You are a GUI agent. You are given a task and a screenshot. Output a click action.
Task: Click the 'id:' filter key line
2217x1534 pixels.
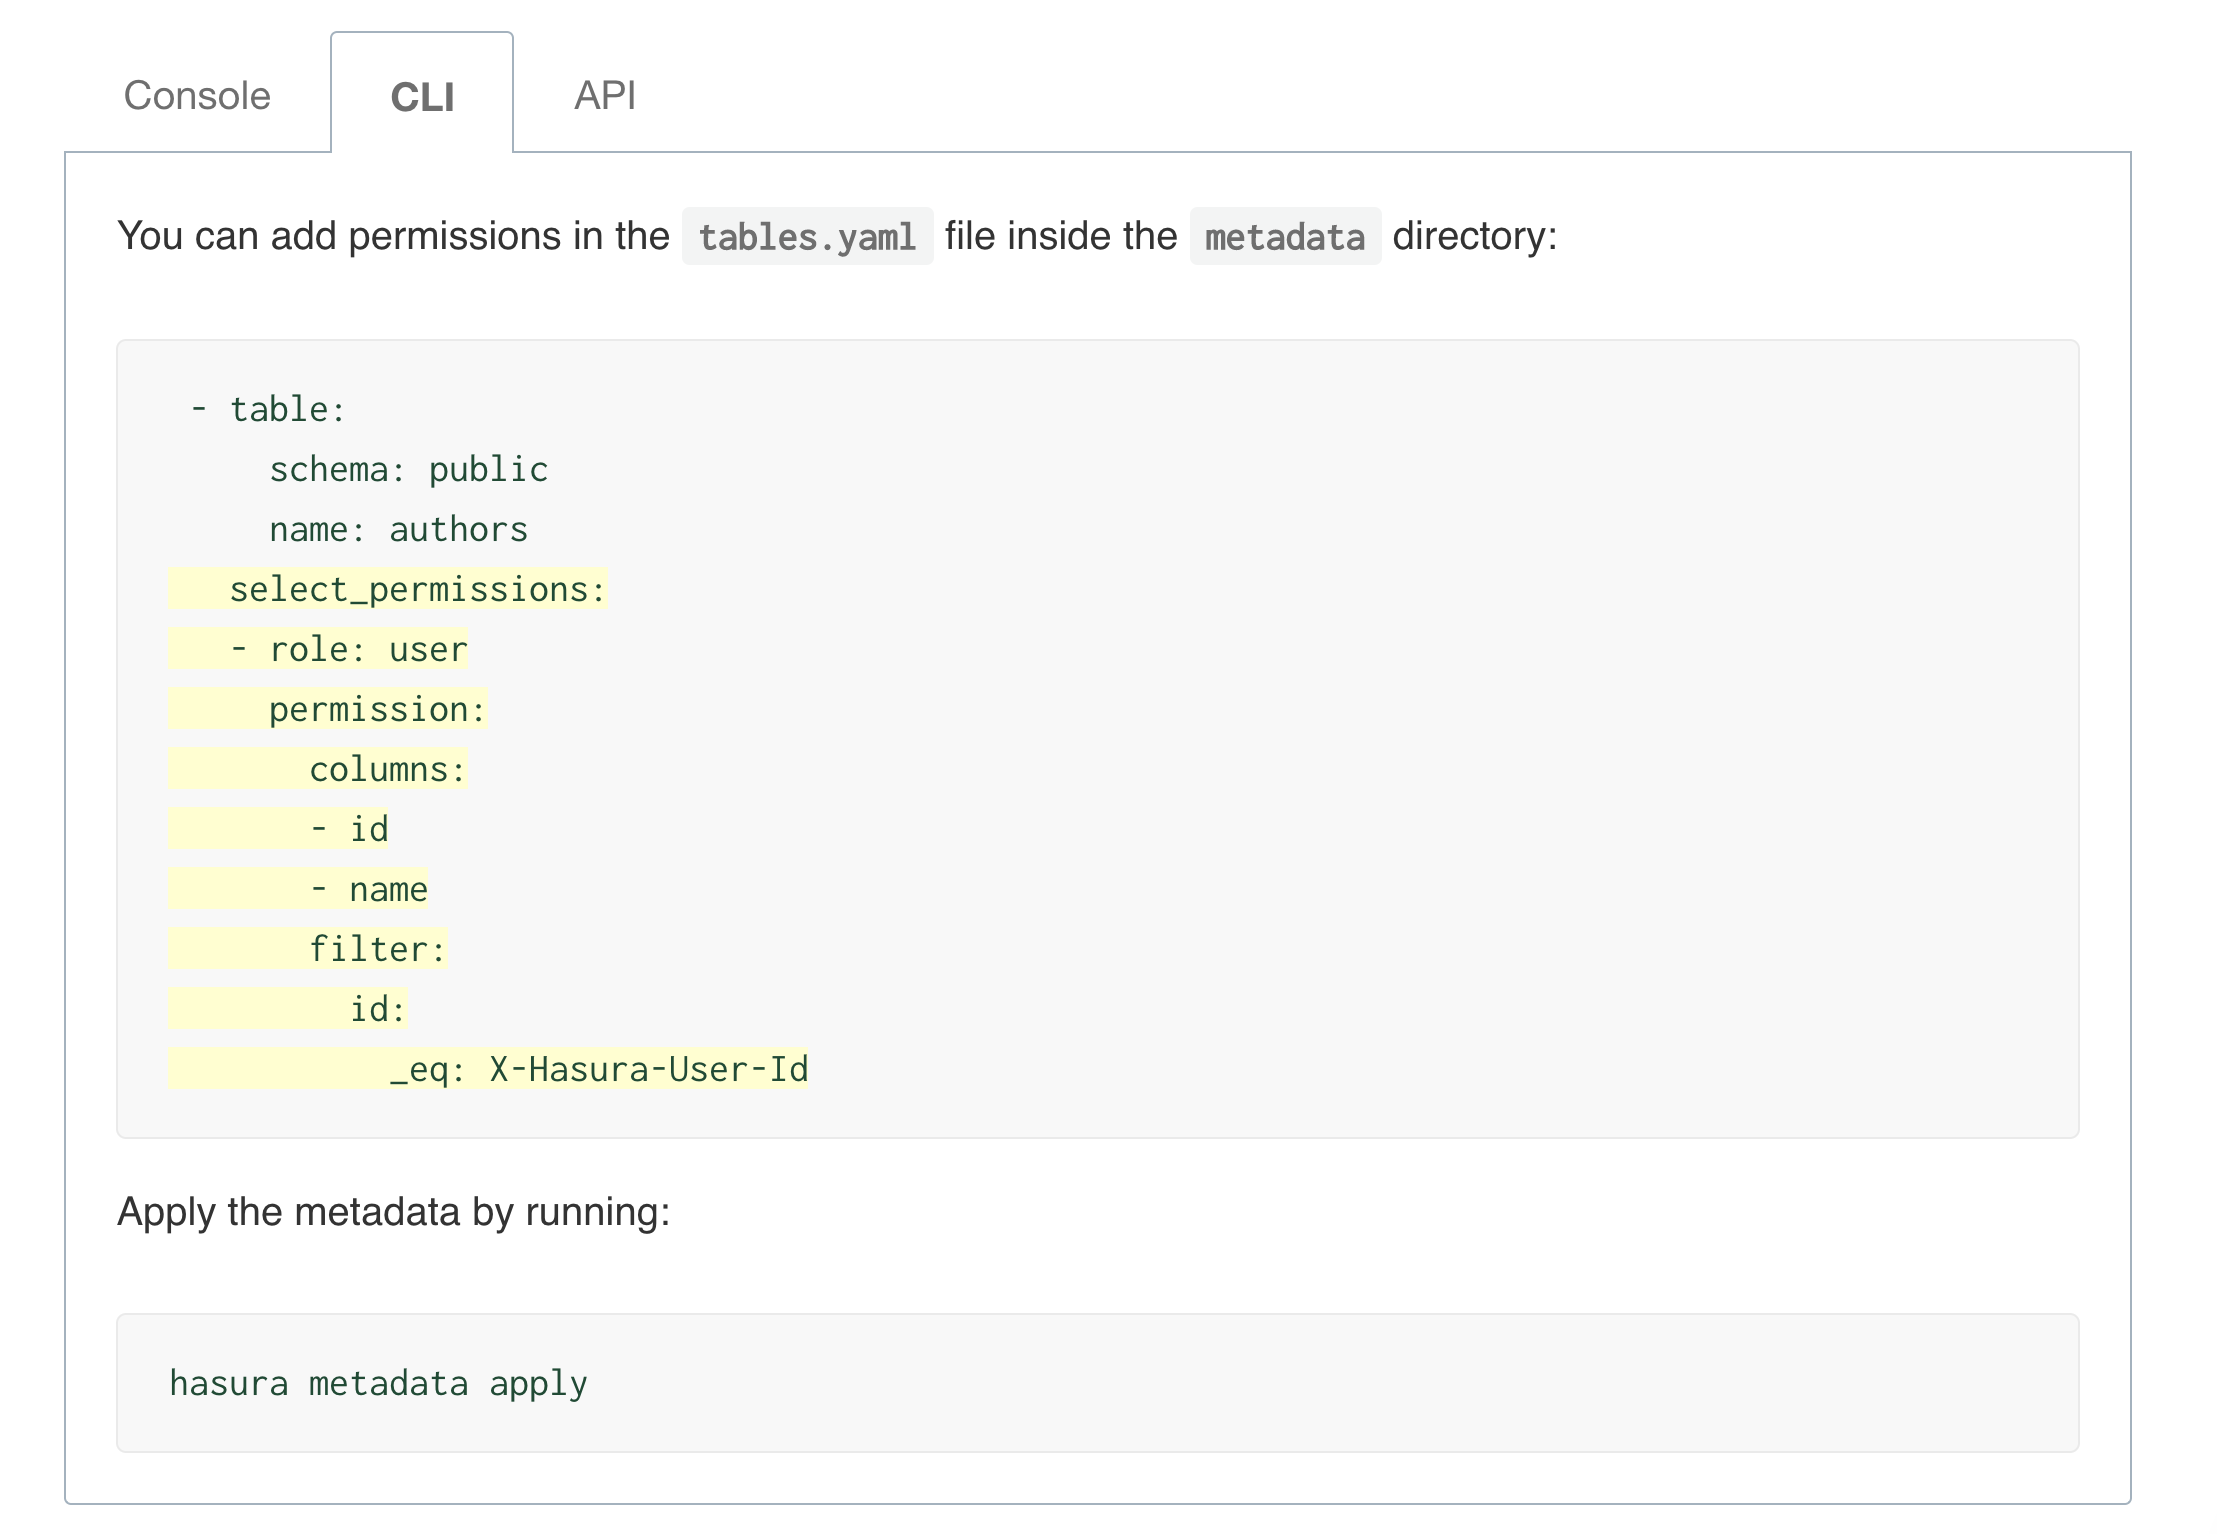(288, 1010)
